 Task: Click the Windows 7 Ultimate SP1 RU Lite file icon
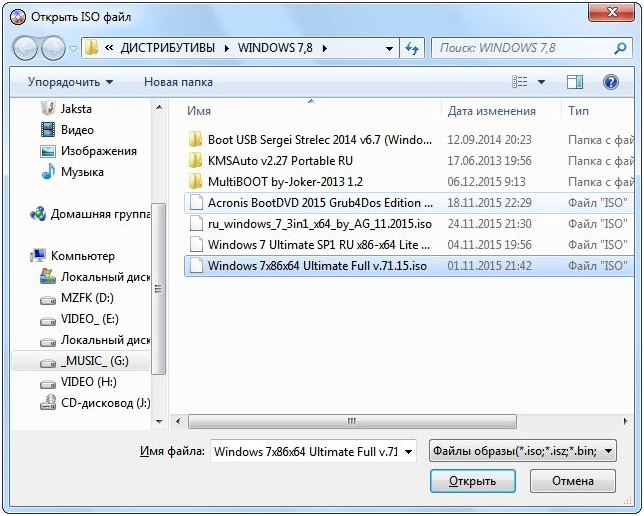coord(196,244)
